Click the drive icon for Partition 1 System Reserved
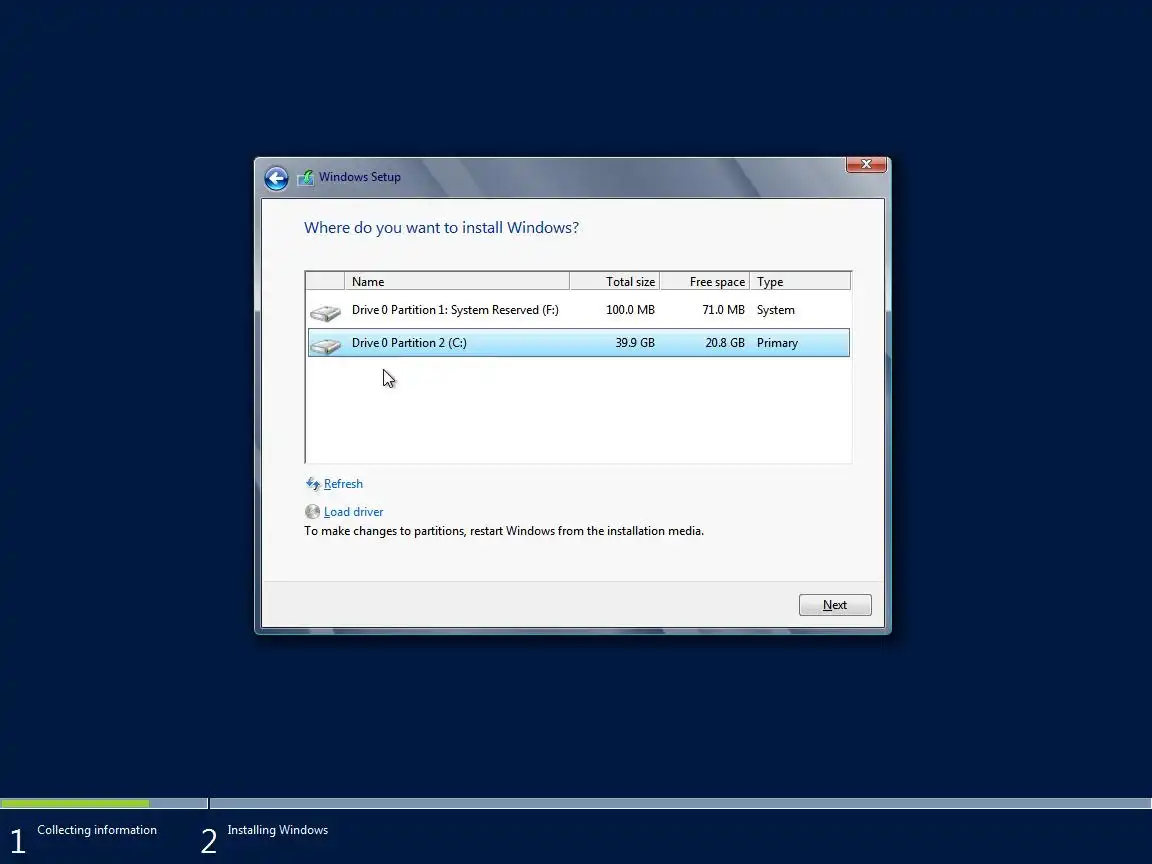This screenshot has width=1152, height=864. tap(325, 313)
